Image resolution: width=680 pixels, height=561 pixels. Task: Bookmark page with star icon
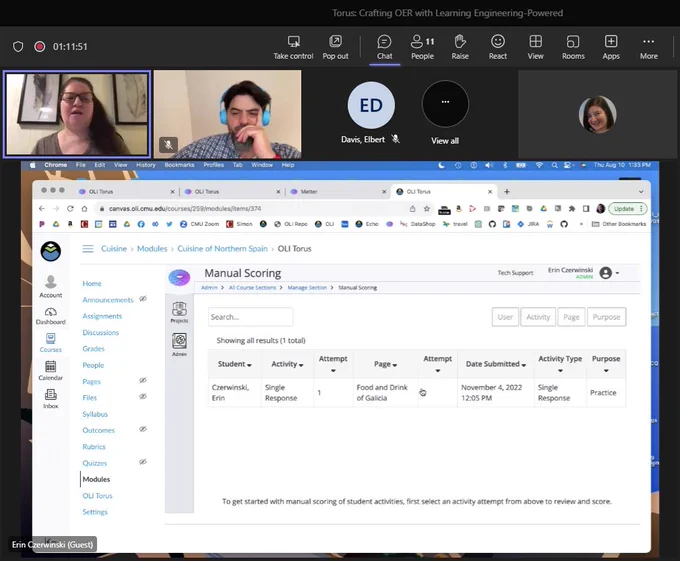tap(427, 209)
